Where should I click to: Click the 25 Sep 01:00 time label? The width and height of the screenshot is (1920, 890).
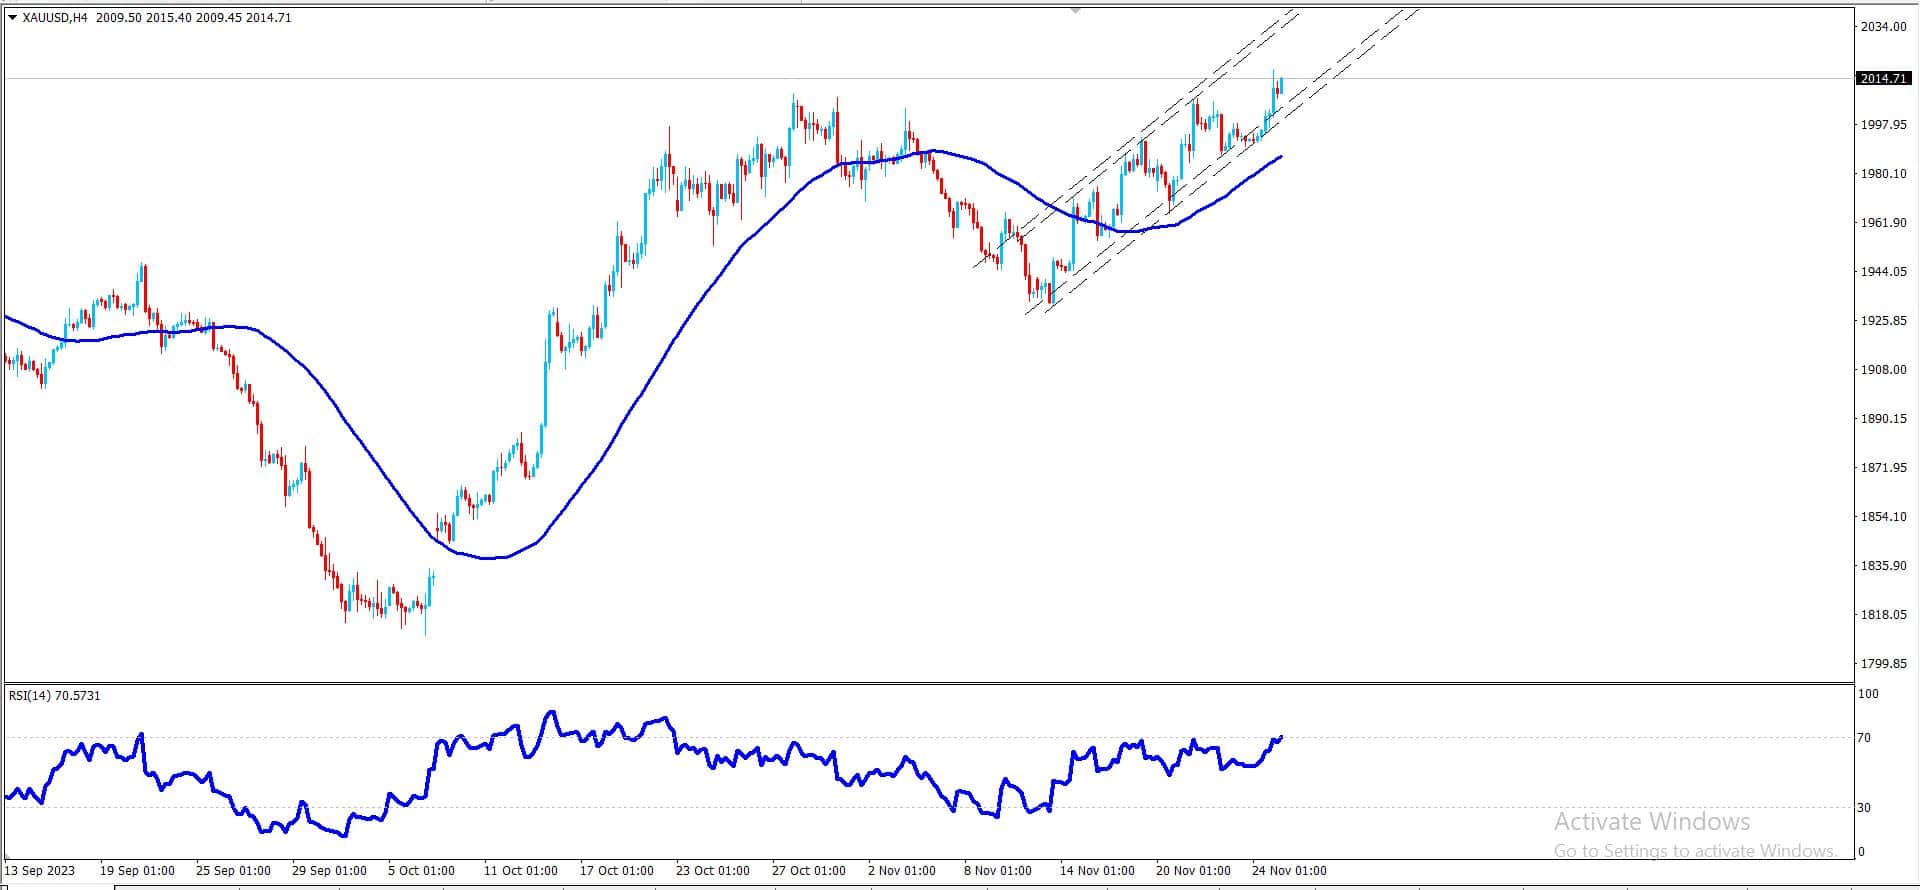pyautogui.click(x=233, y=871)
